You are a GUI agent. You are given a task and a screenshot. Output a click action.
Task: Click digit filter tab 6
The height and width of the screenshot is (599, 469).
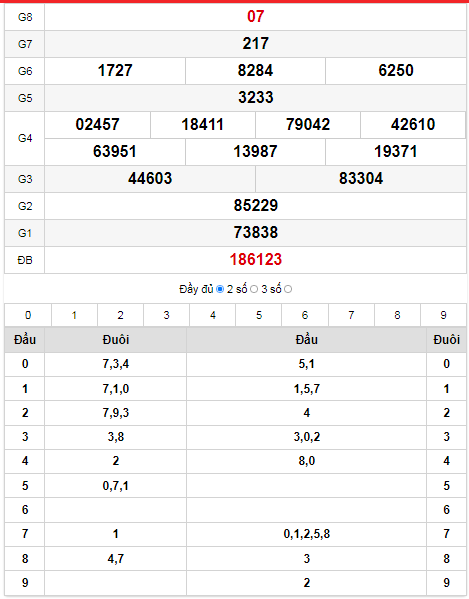(305, 315)
